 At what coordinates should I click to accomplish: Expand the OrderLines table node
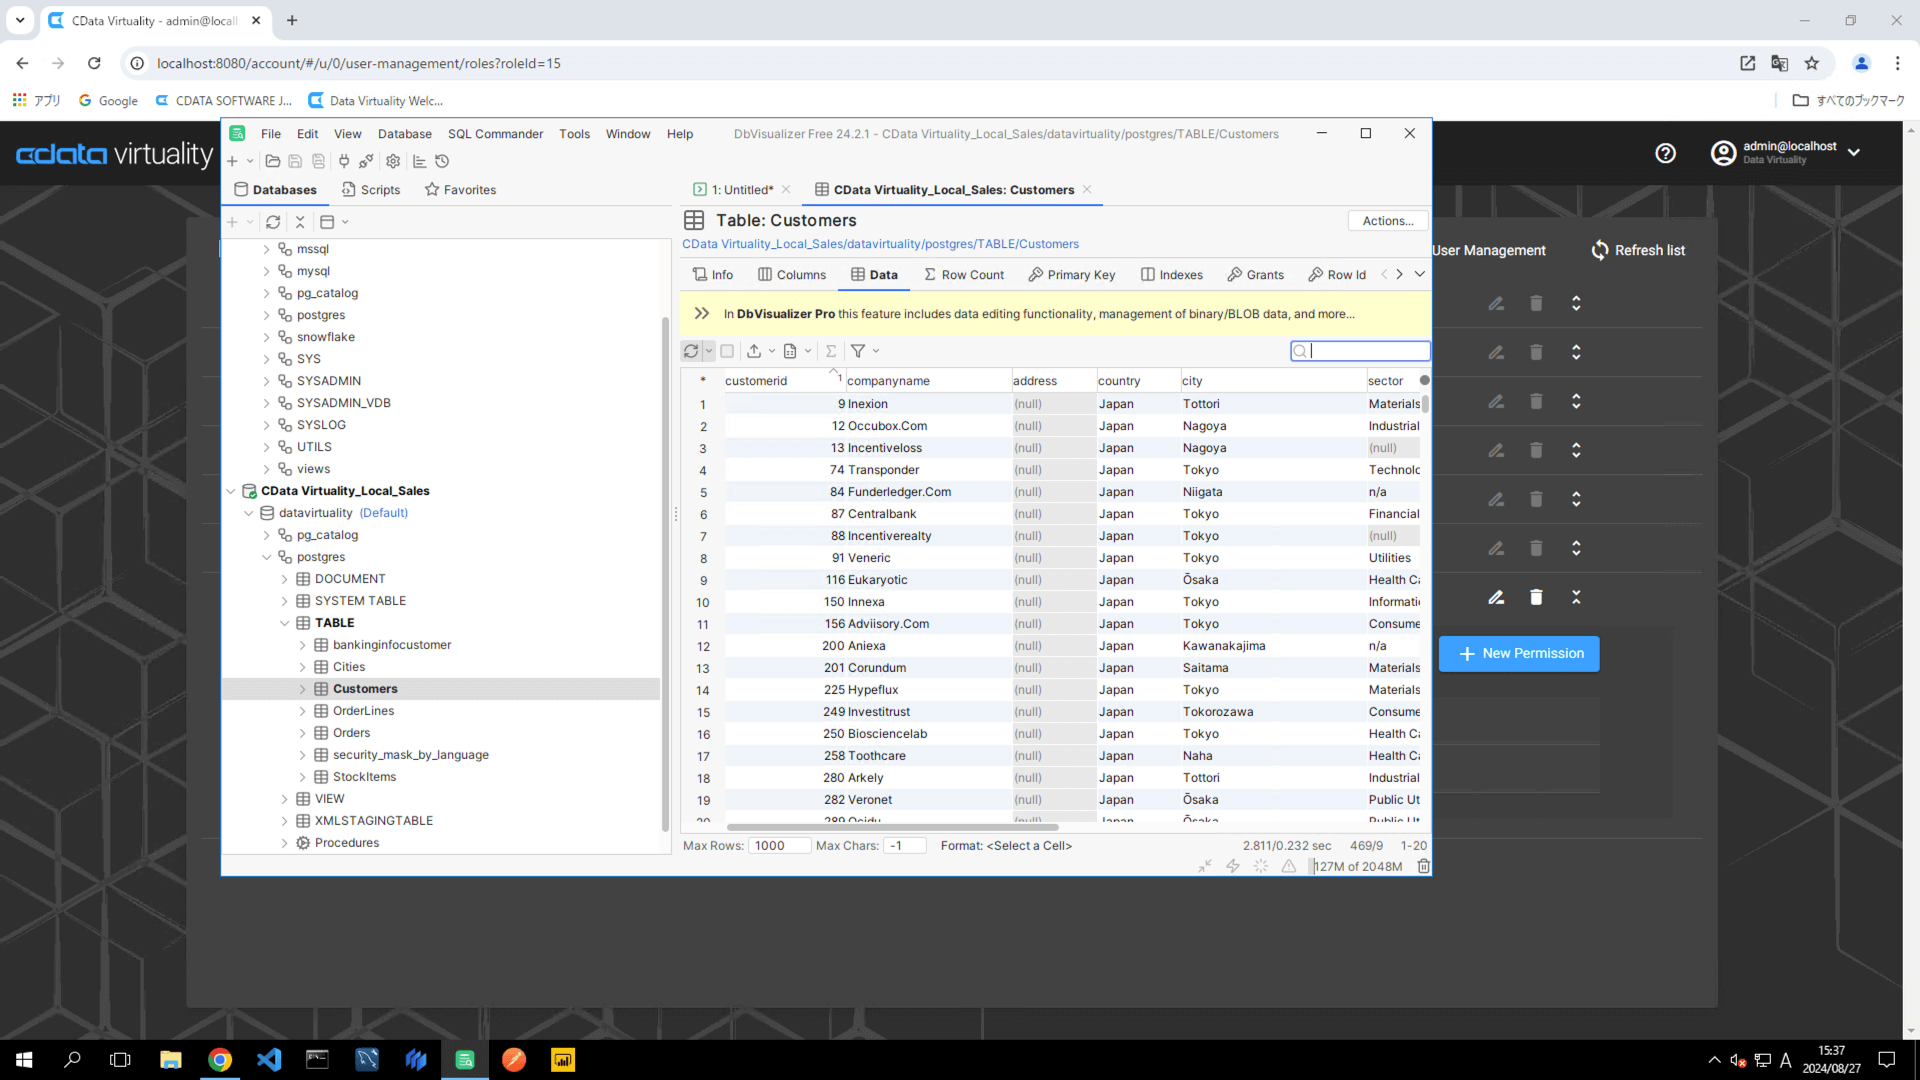pos(303,711)
